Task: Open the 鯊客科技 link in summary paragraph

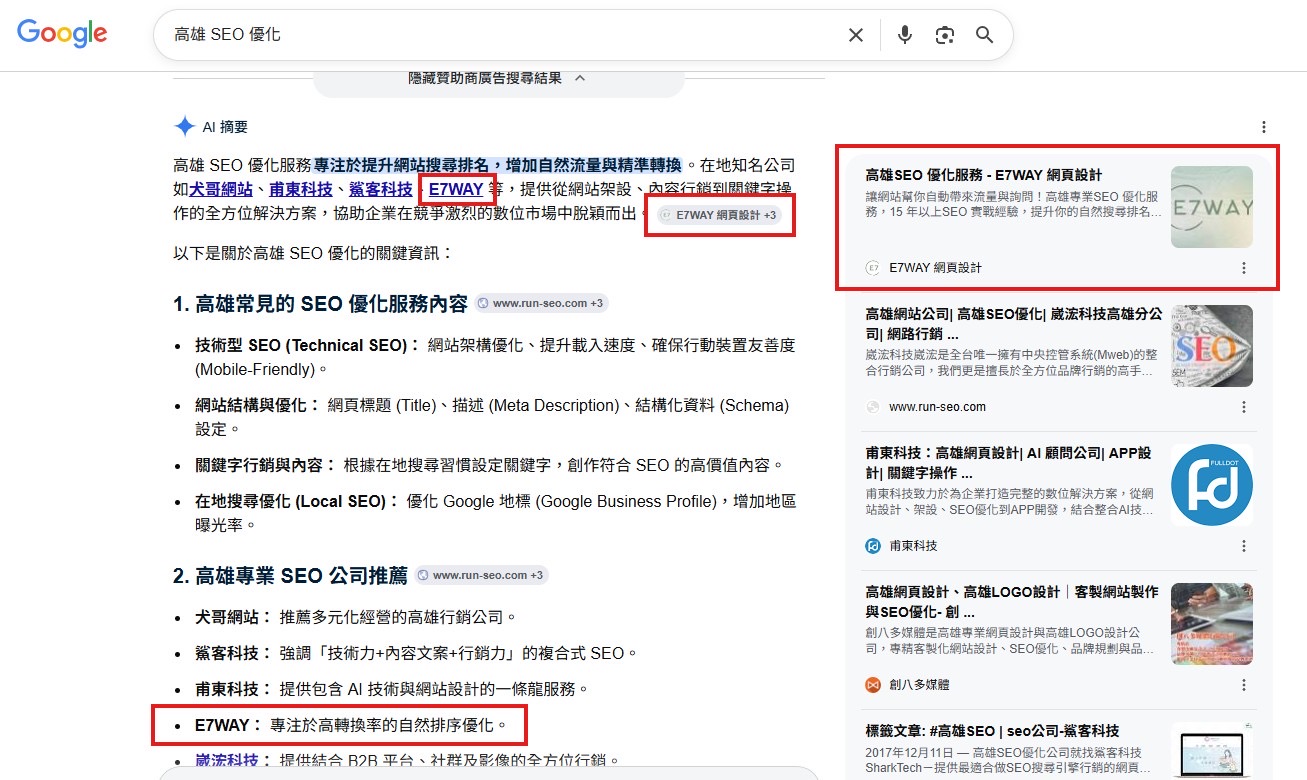Action: coord(380,189)
